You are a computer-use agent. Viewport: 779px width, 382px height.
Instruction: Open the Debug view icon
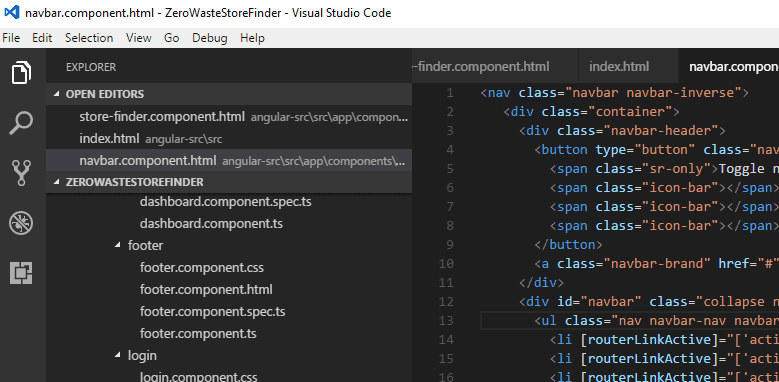pyautogui.click(x=21, y=223)
